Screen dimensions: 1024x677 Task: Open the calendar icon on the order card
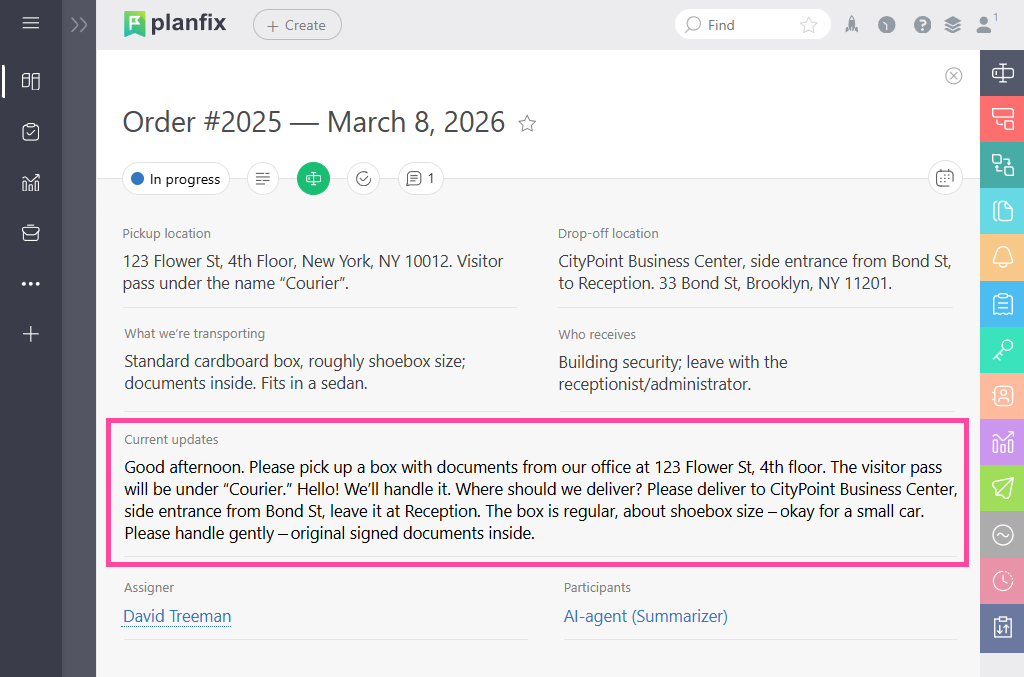[944, 178]
